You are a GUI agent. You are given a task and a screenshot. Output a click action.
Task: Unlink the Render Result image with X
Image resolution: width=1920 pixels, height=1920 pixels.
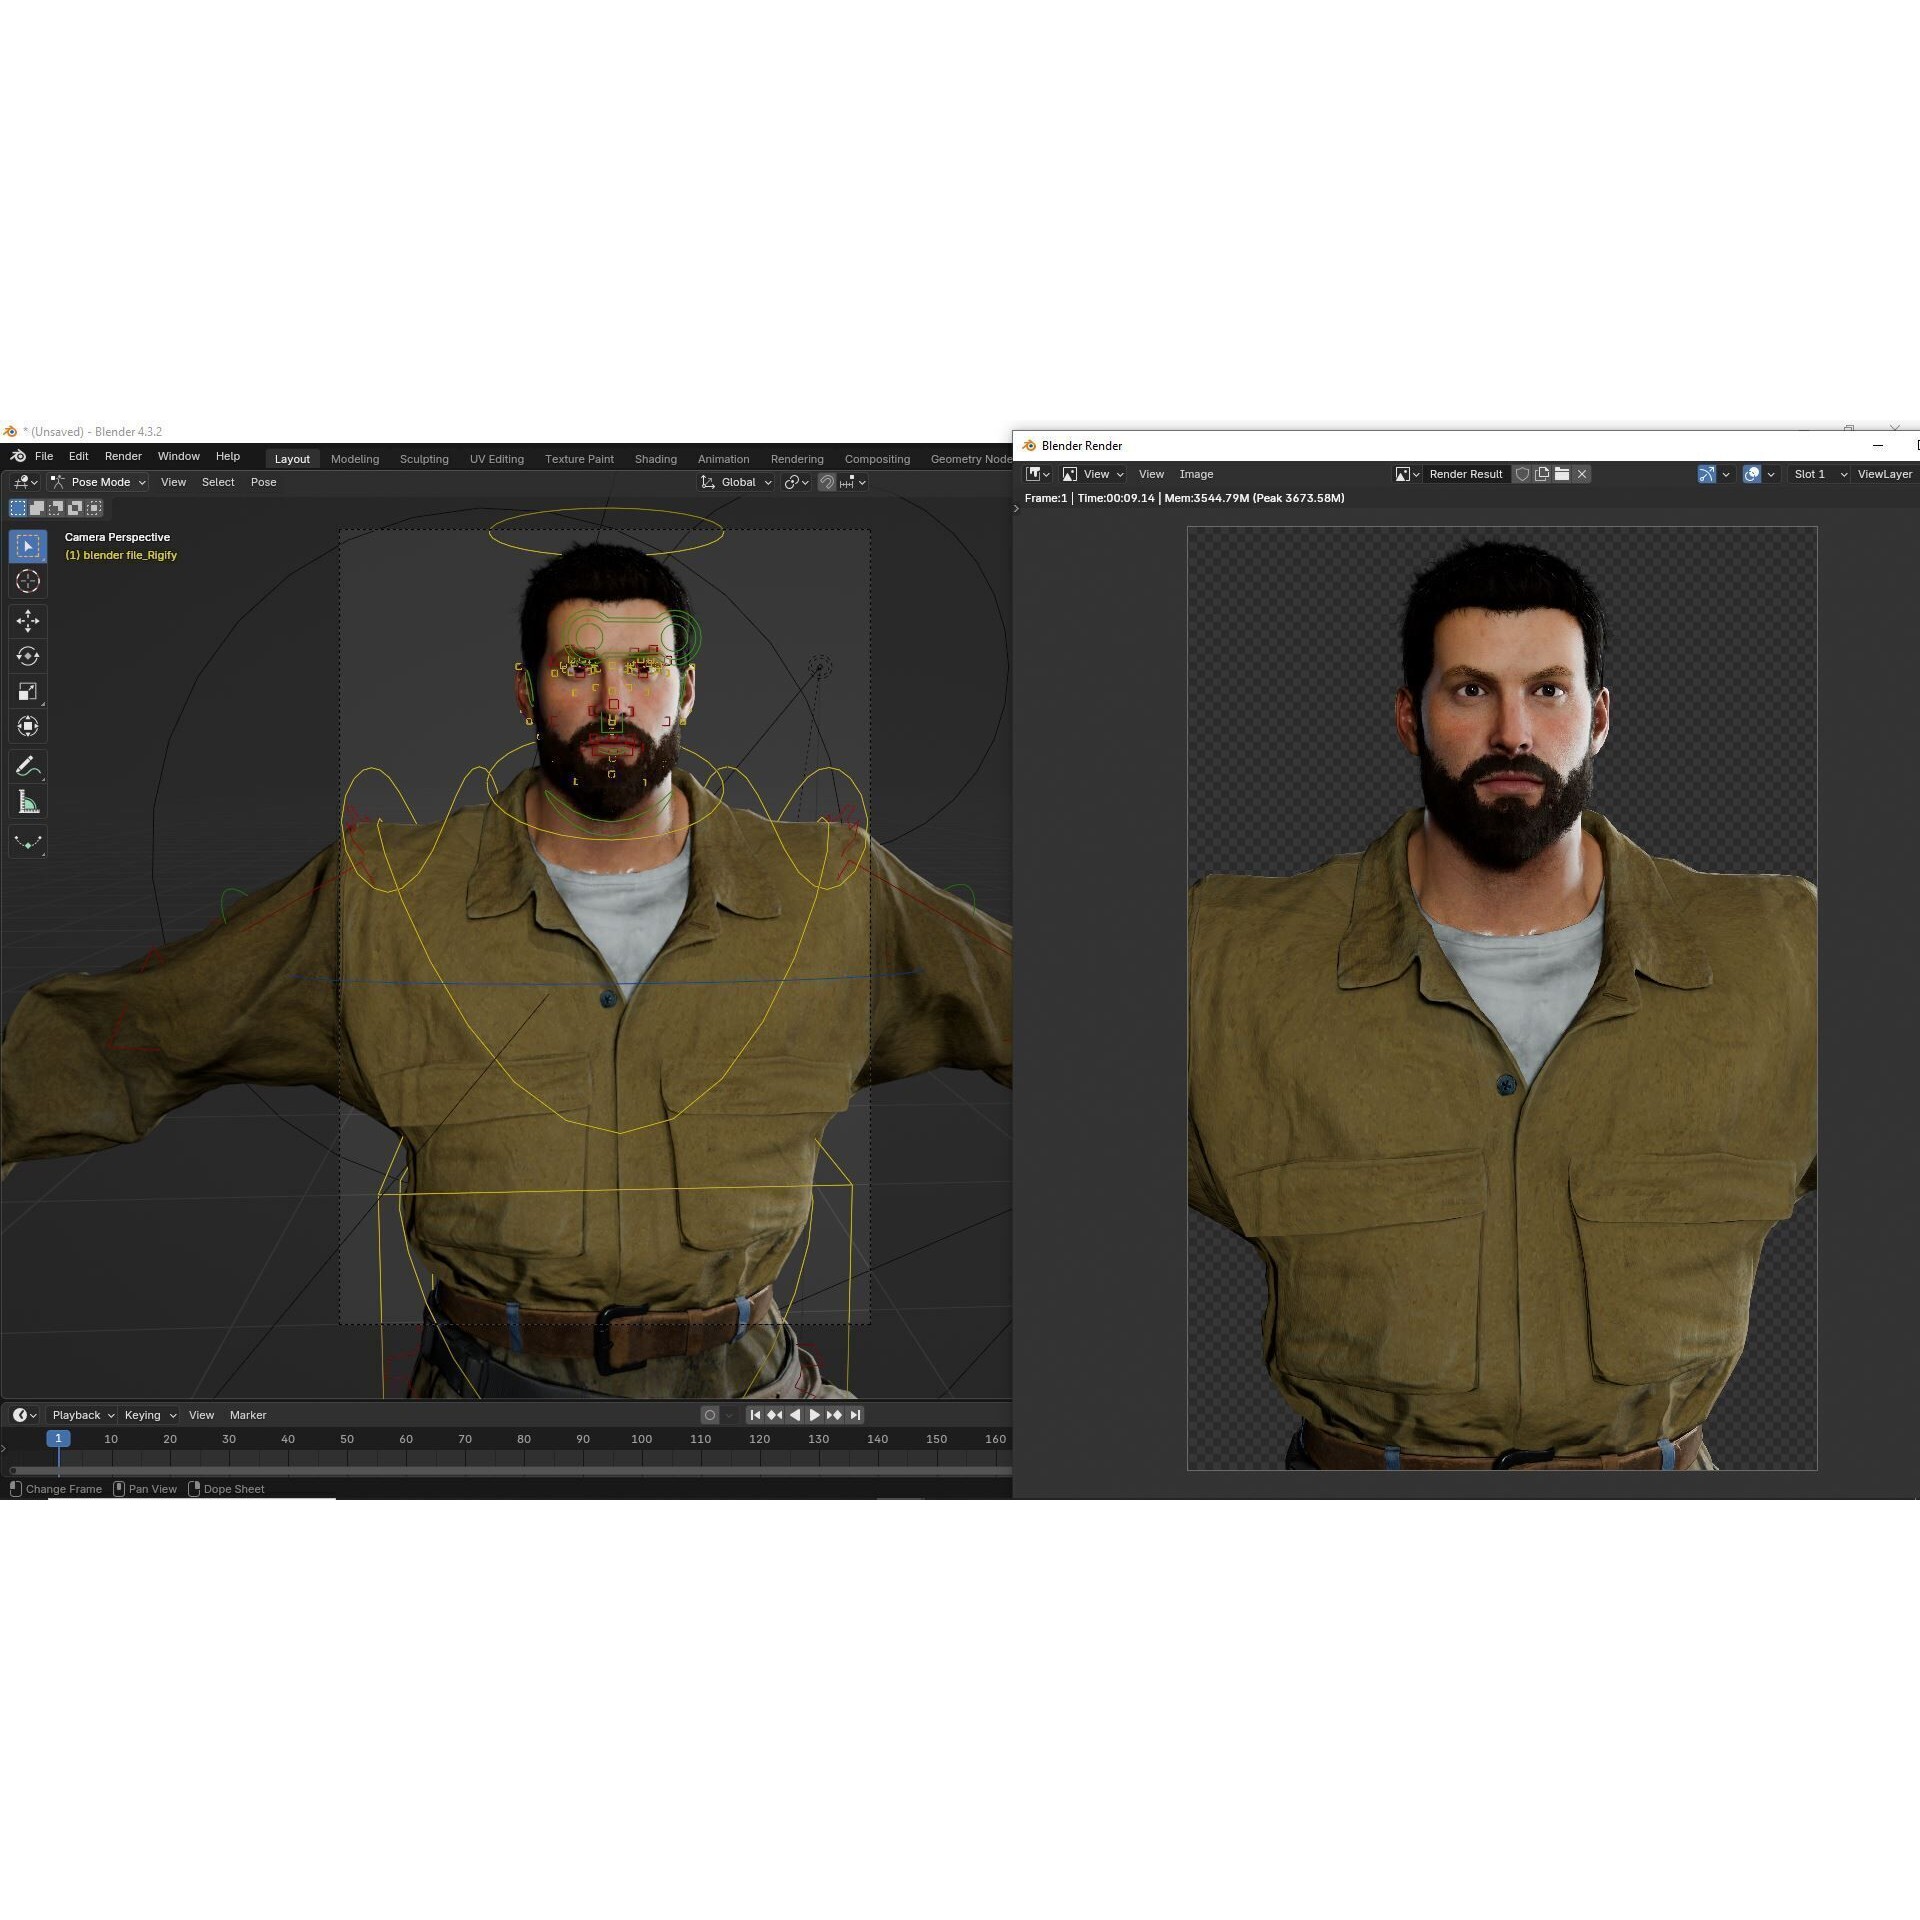pyautogui.click(x=1582, y=474)
